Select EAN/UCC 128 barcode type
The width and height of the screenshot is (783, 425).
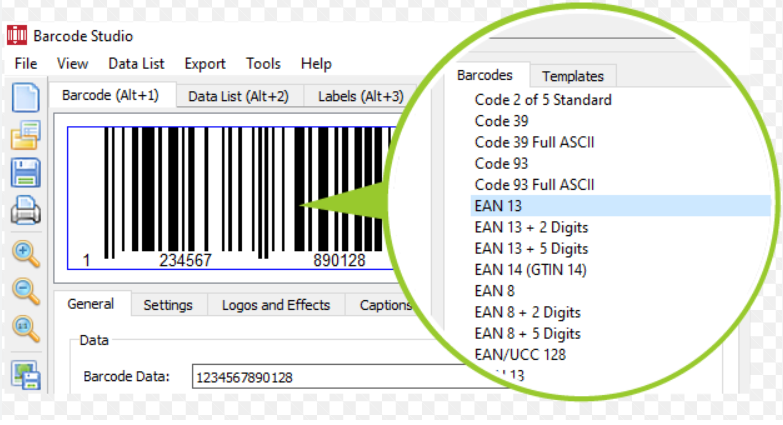520,355
